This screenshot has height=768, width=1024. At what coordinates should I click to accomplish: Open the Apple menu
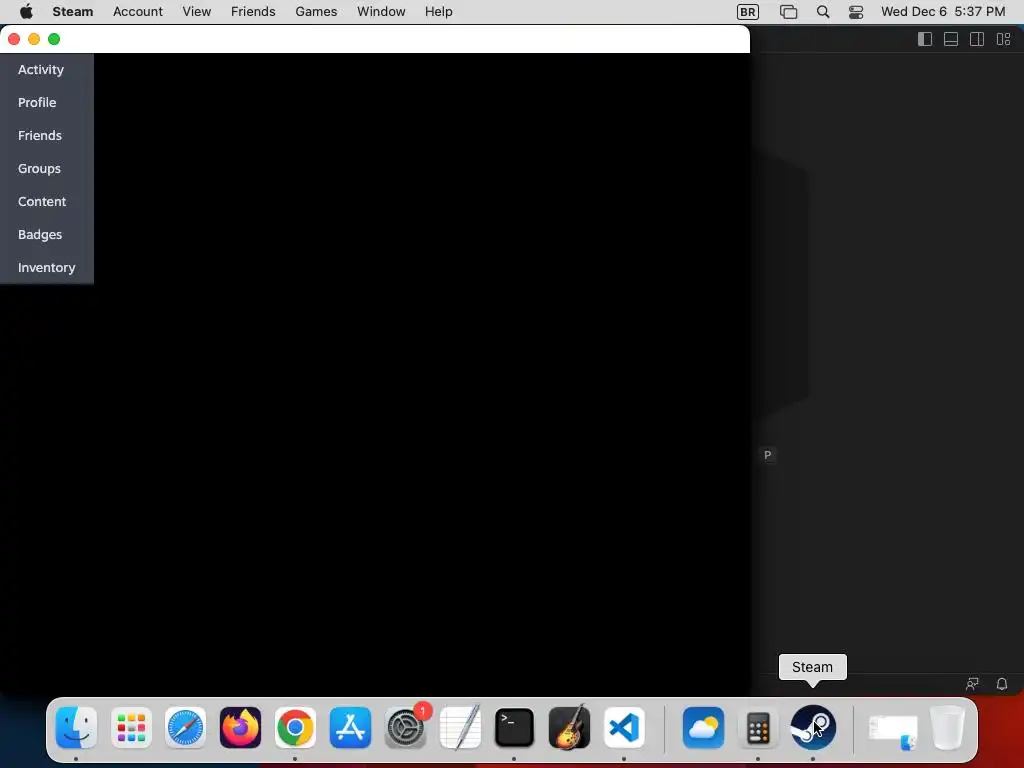(x=26, y=12)
